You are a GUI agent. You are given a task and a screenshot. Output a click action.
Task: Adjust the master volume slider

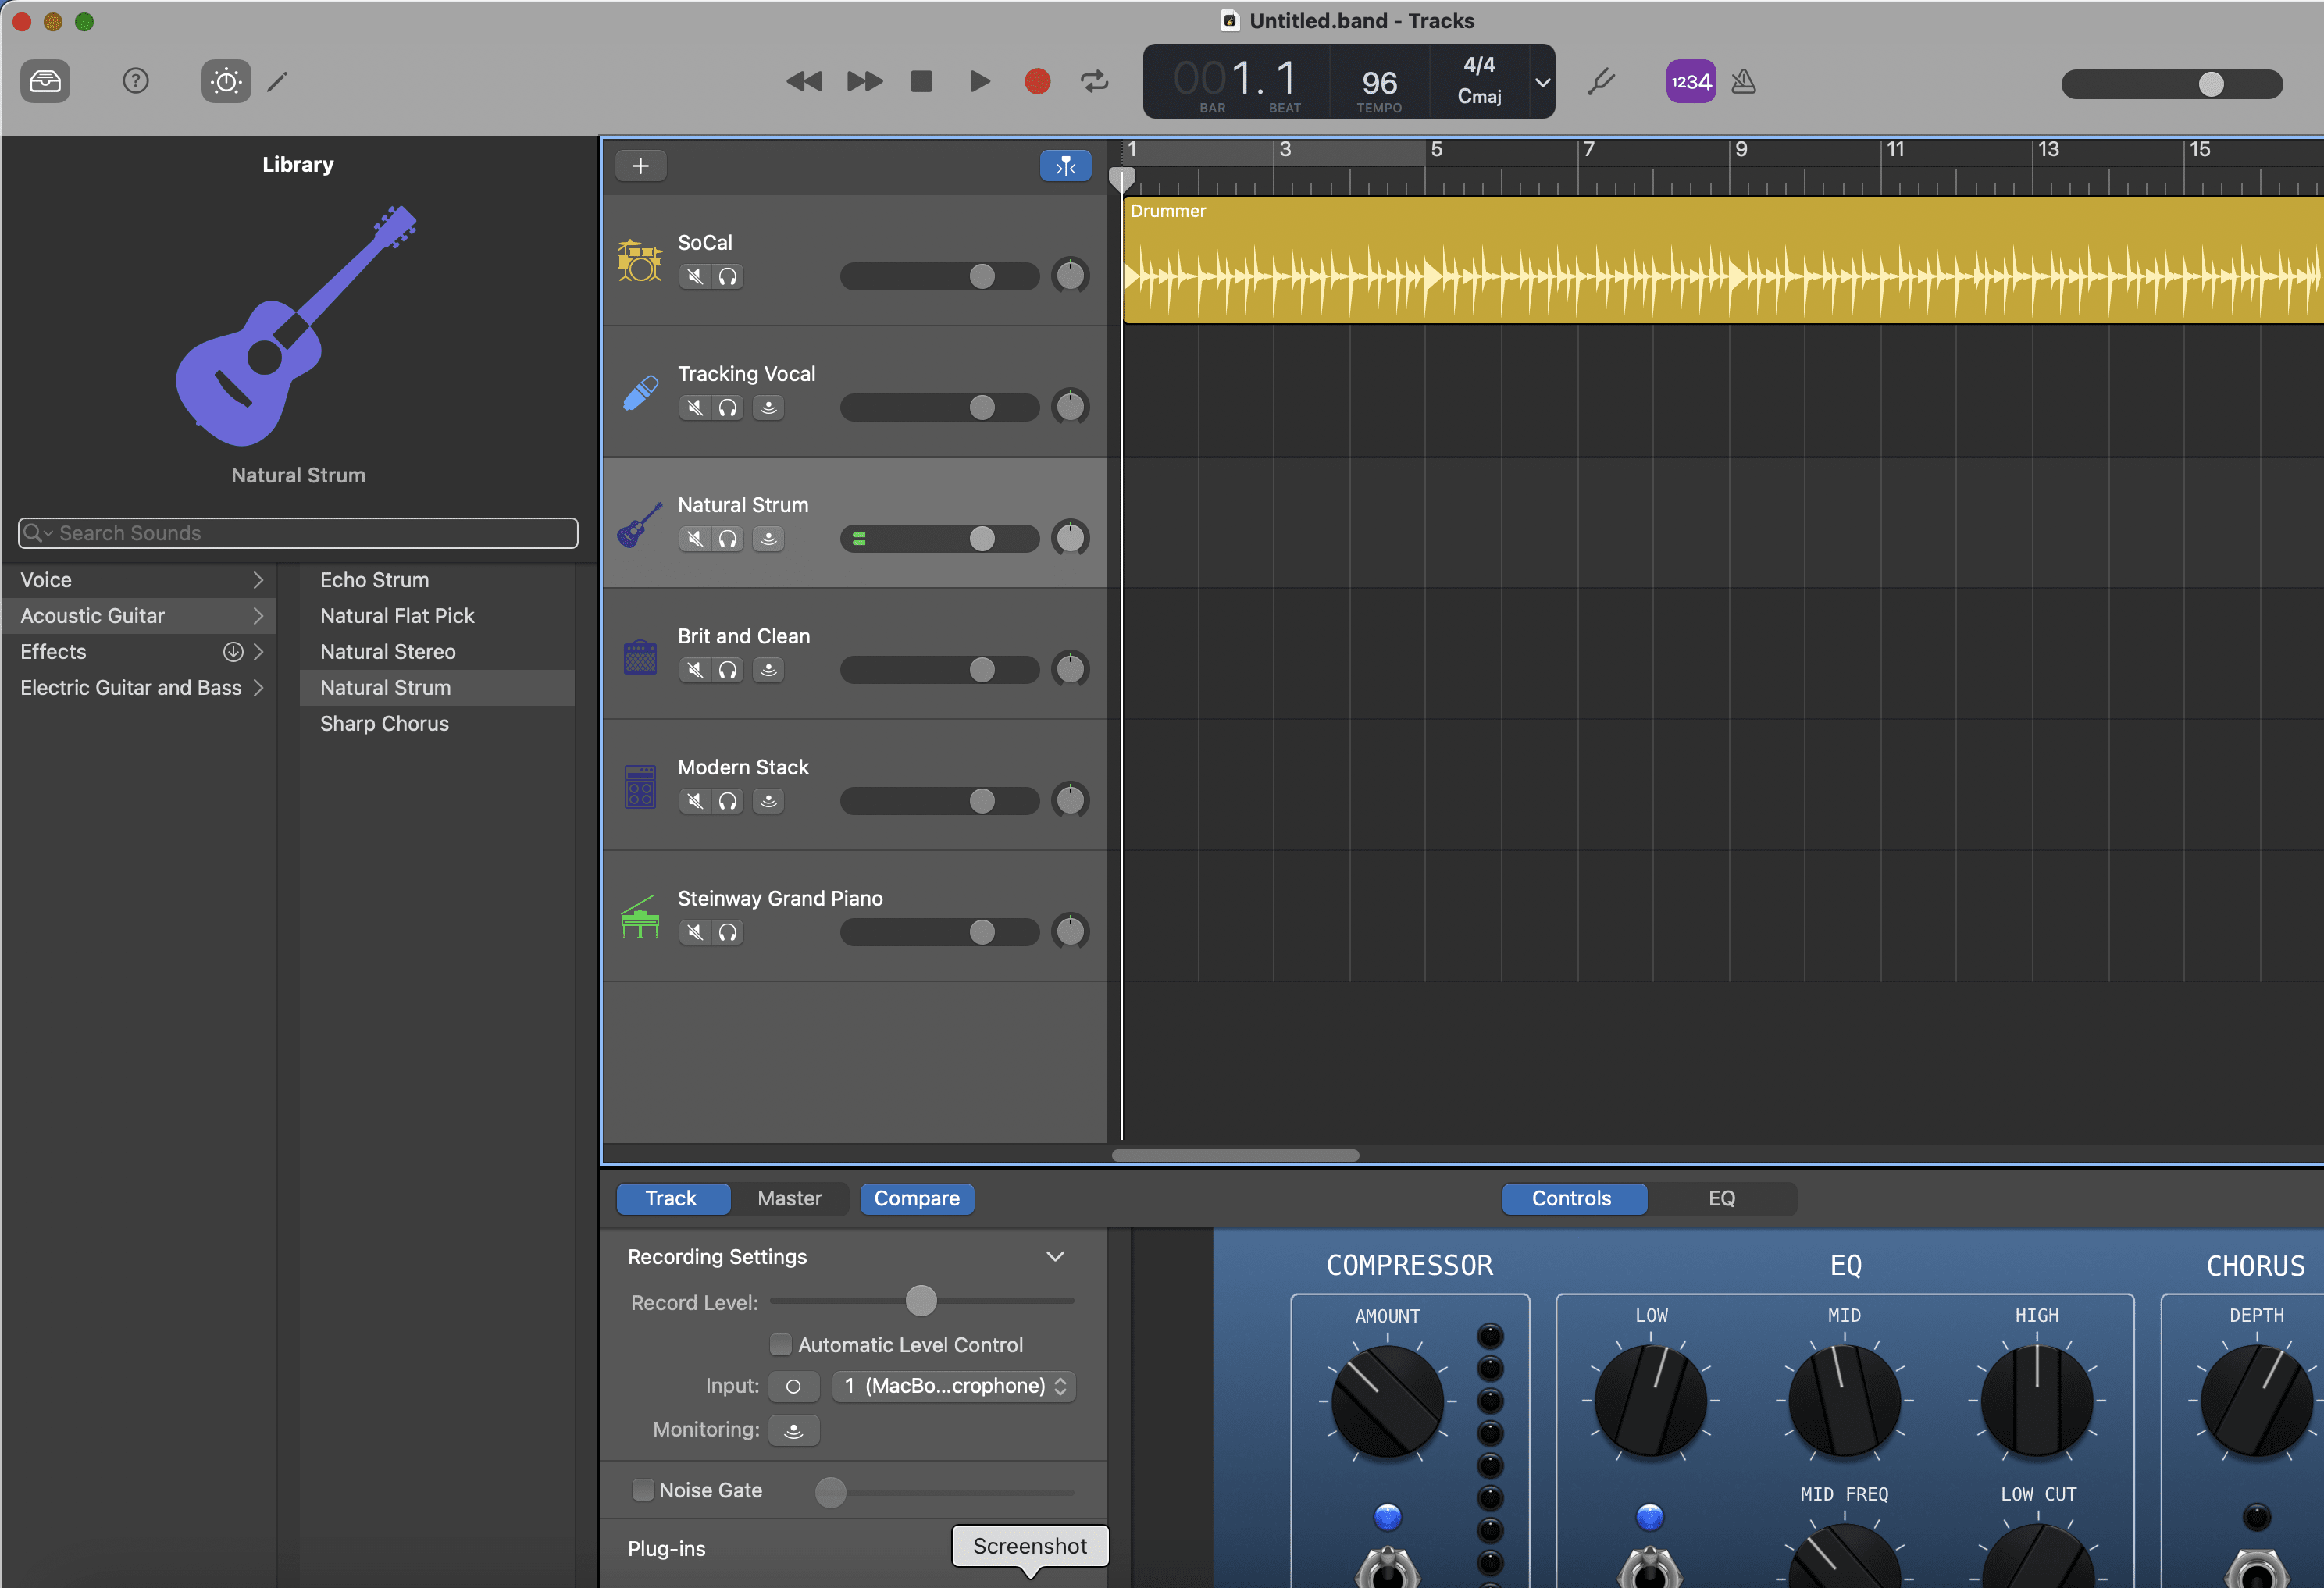tap(2171, 84)
